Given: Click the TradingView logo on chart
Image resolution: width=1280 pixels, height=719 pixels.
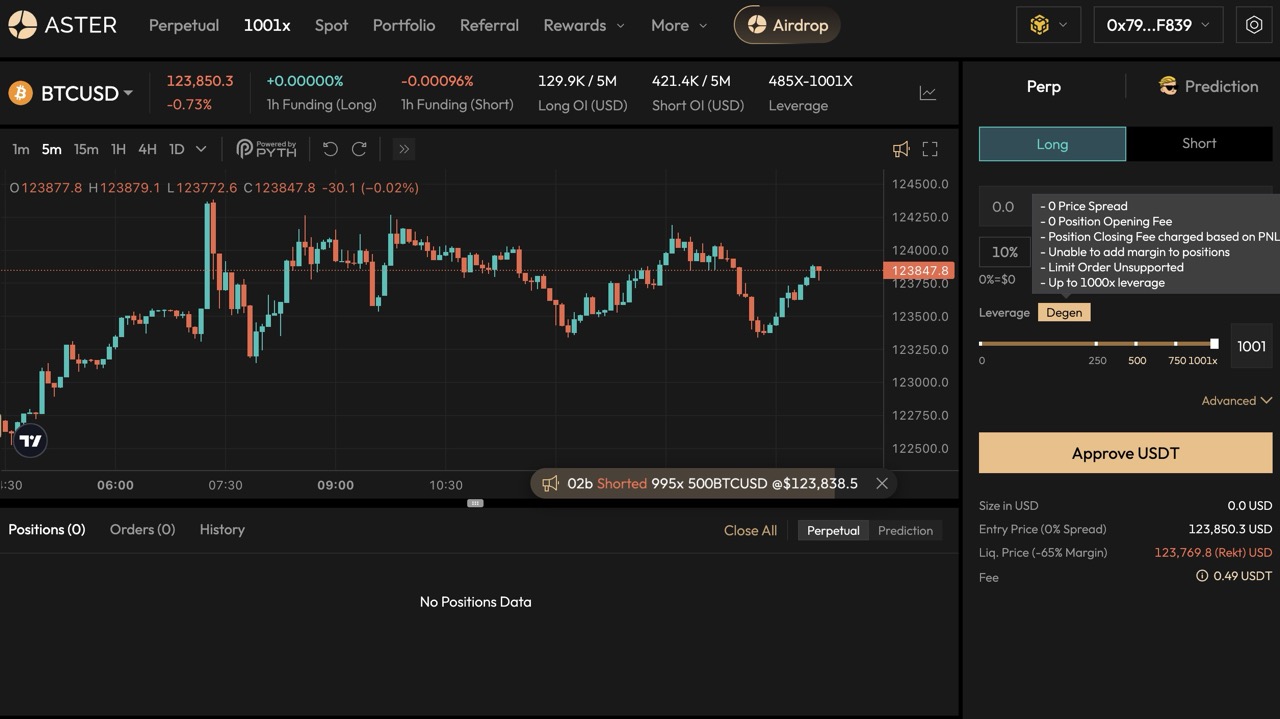Looking at the screenshot, I should pyautogui.click(x=30, y=441).
